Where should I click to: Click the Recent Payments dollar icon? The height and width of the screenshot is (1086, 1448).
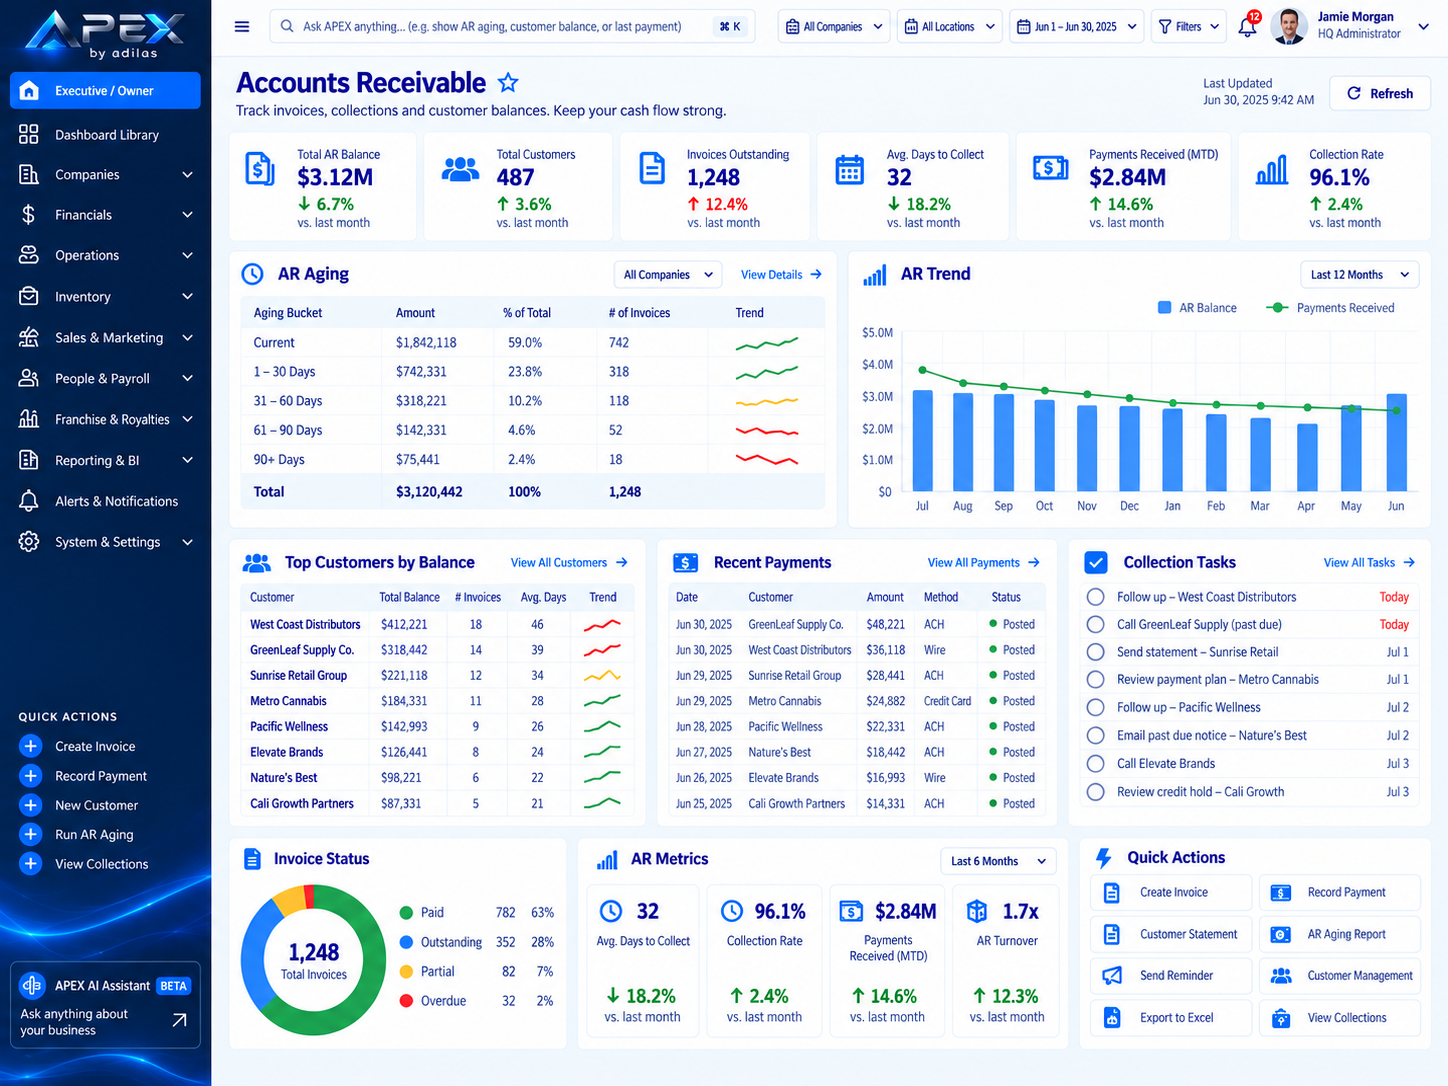[x=686, y=563]
